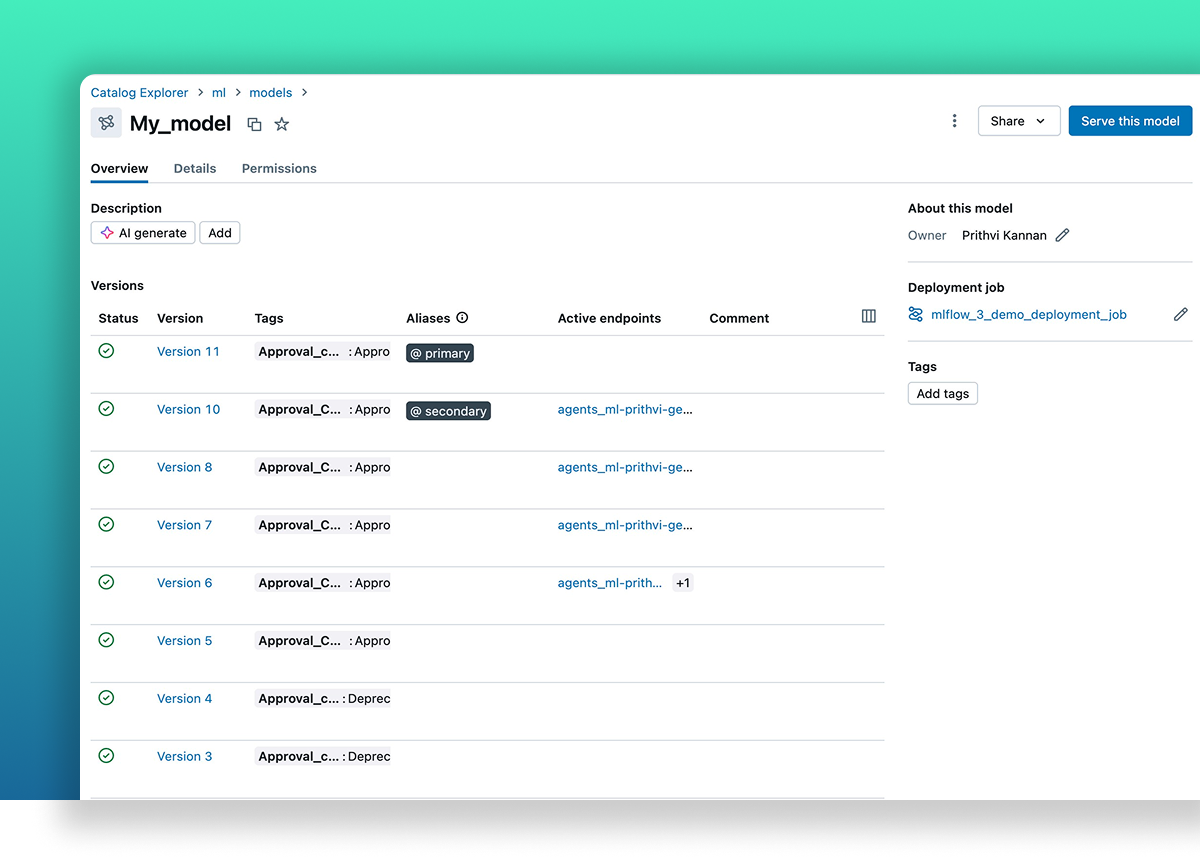1200x860 pixels.
Task: Click the @secondary alias badge on Version 10
Action: (448, 410)
